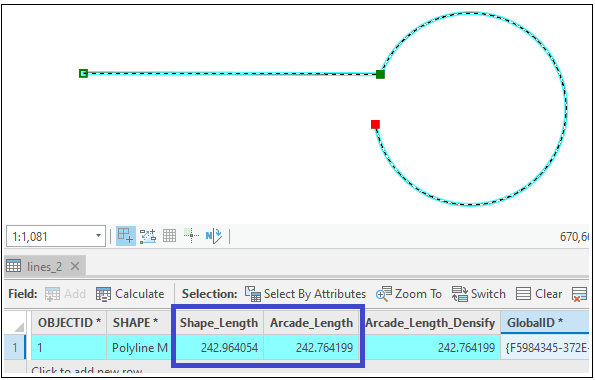Toggle the grid icon in map toolbar

[169, 236]
